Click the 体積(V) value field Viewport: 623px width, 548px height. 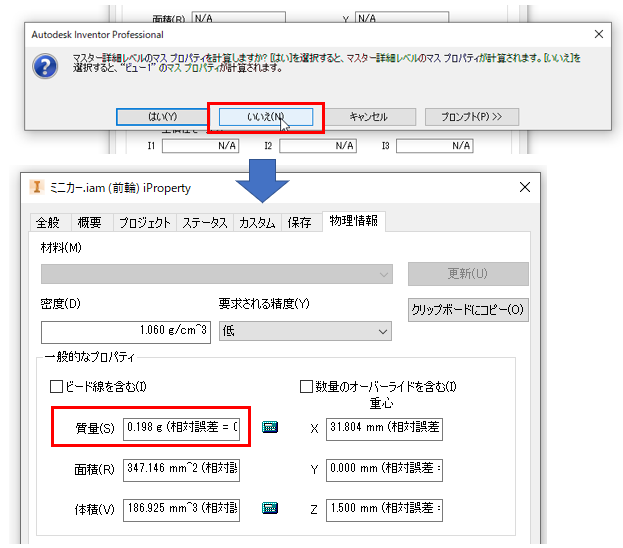coord(181,510)
